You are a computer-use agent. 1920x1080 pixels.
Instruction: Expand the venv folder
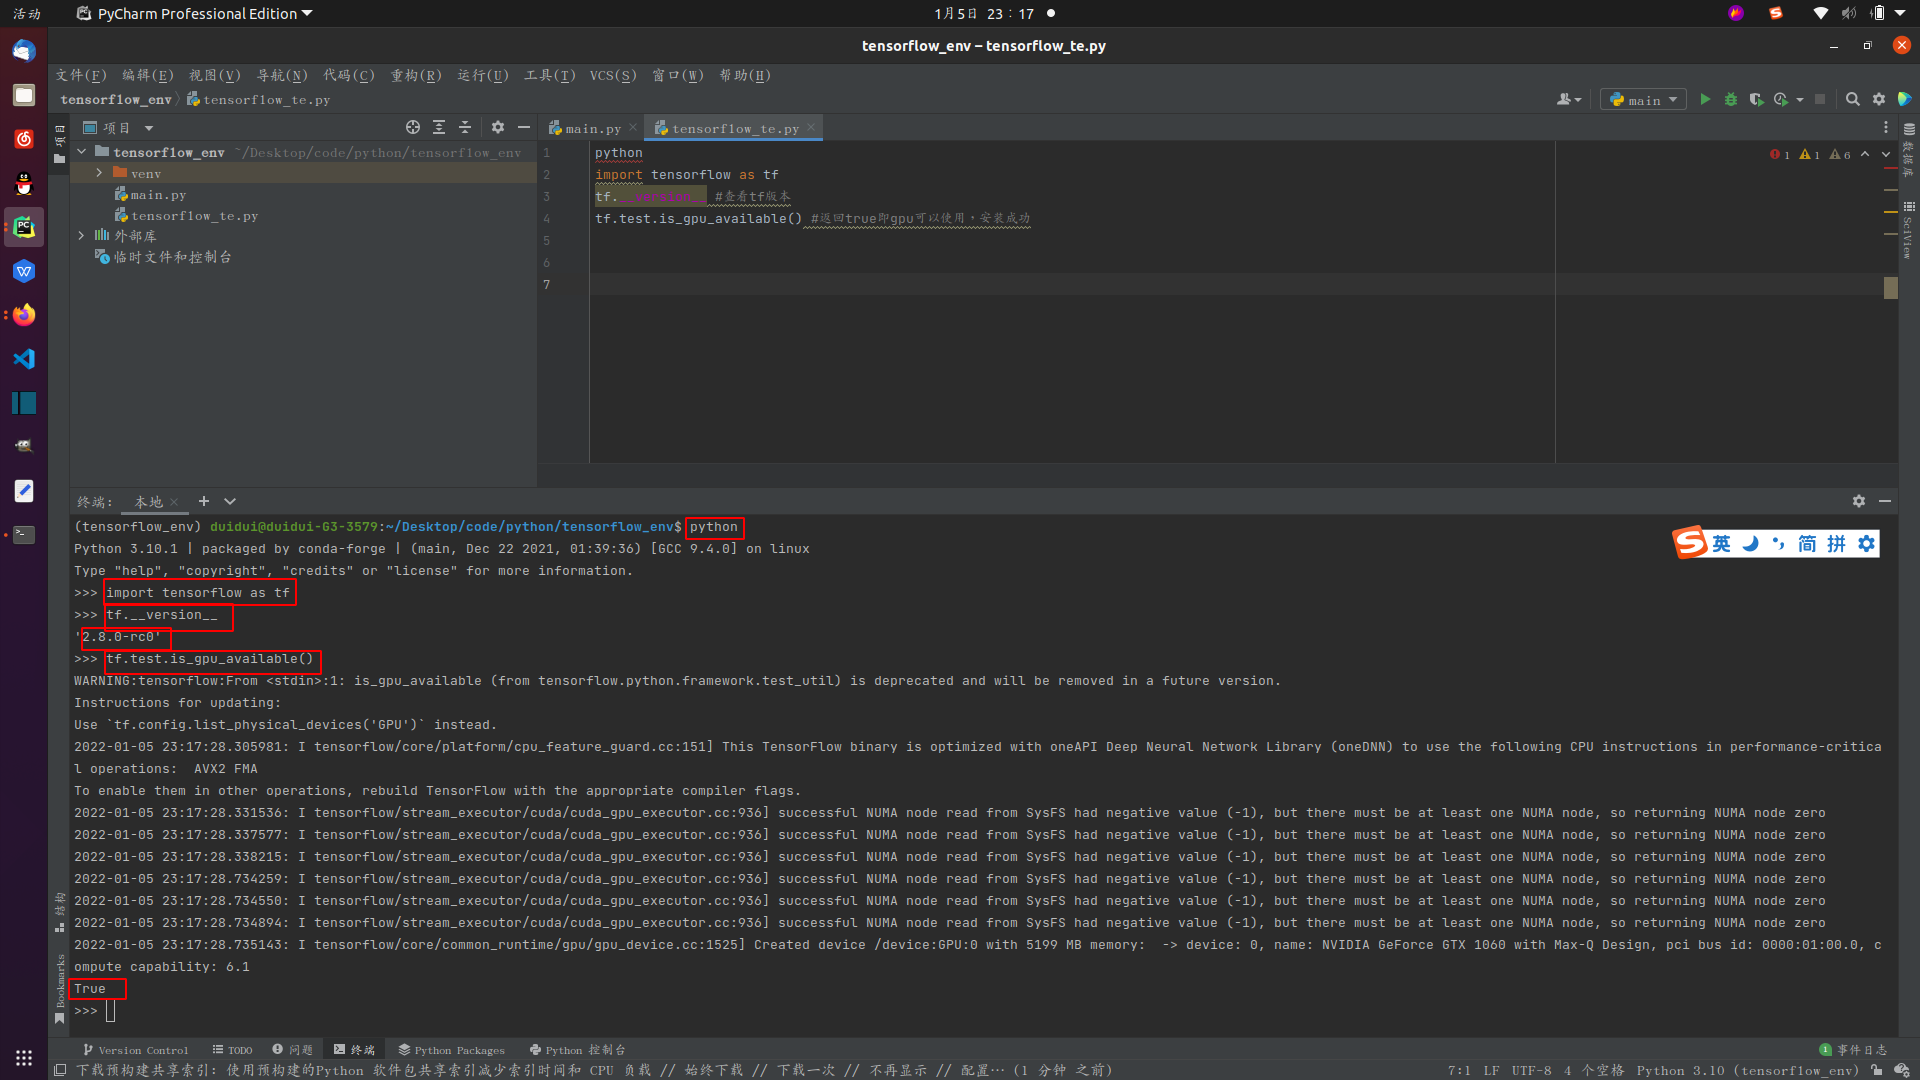99,173
